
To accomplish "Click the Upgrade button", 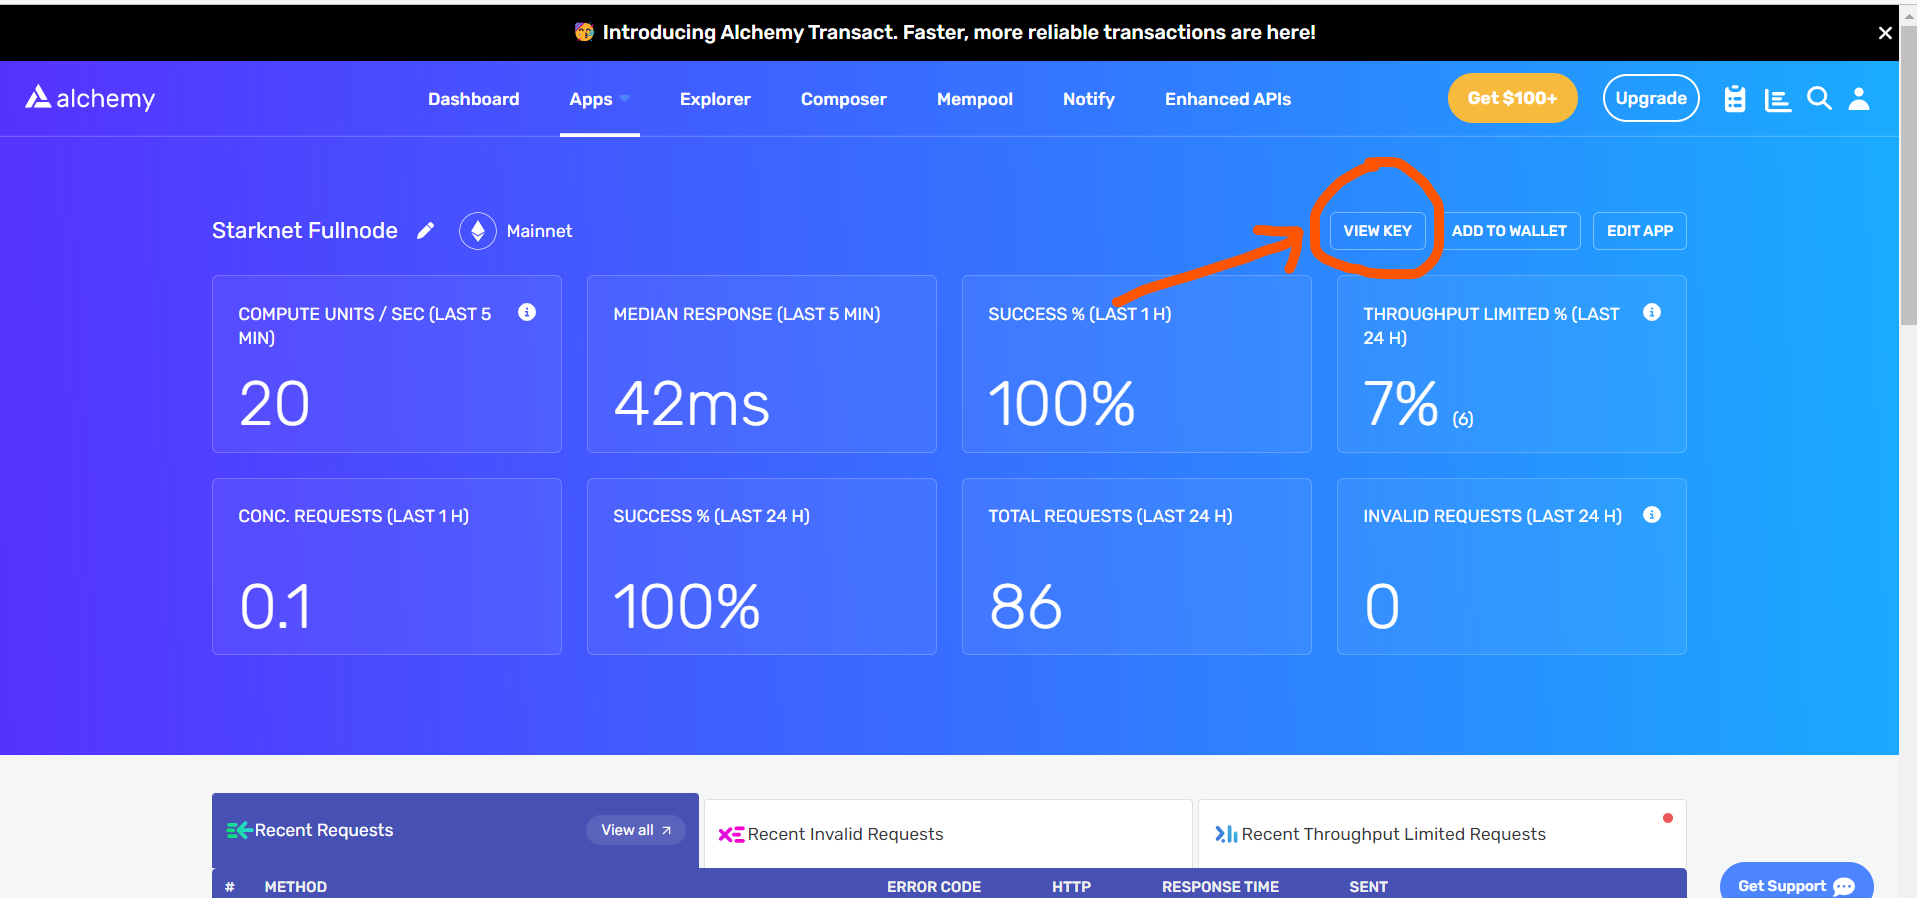I will 1651,98.
